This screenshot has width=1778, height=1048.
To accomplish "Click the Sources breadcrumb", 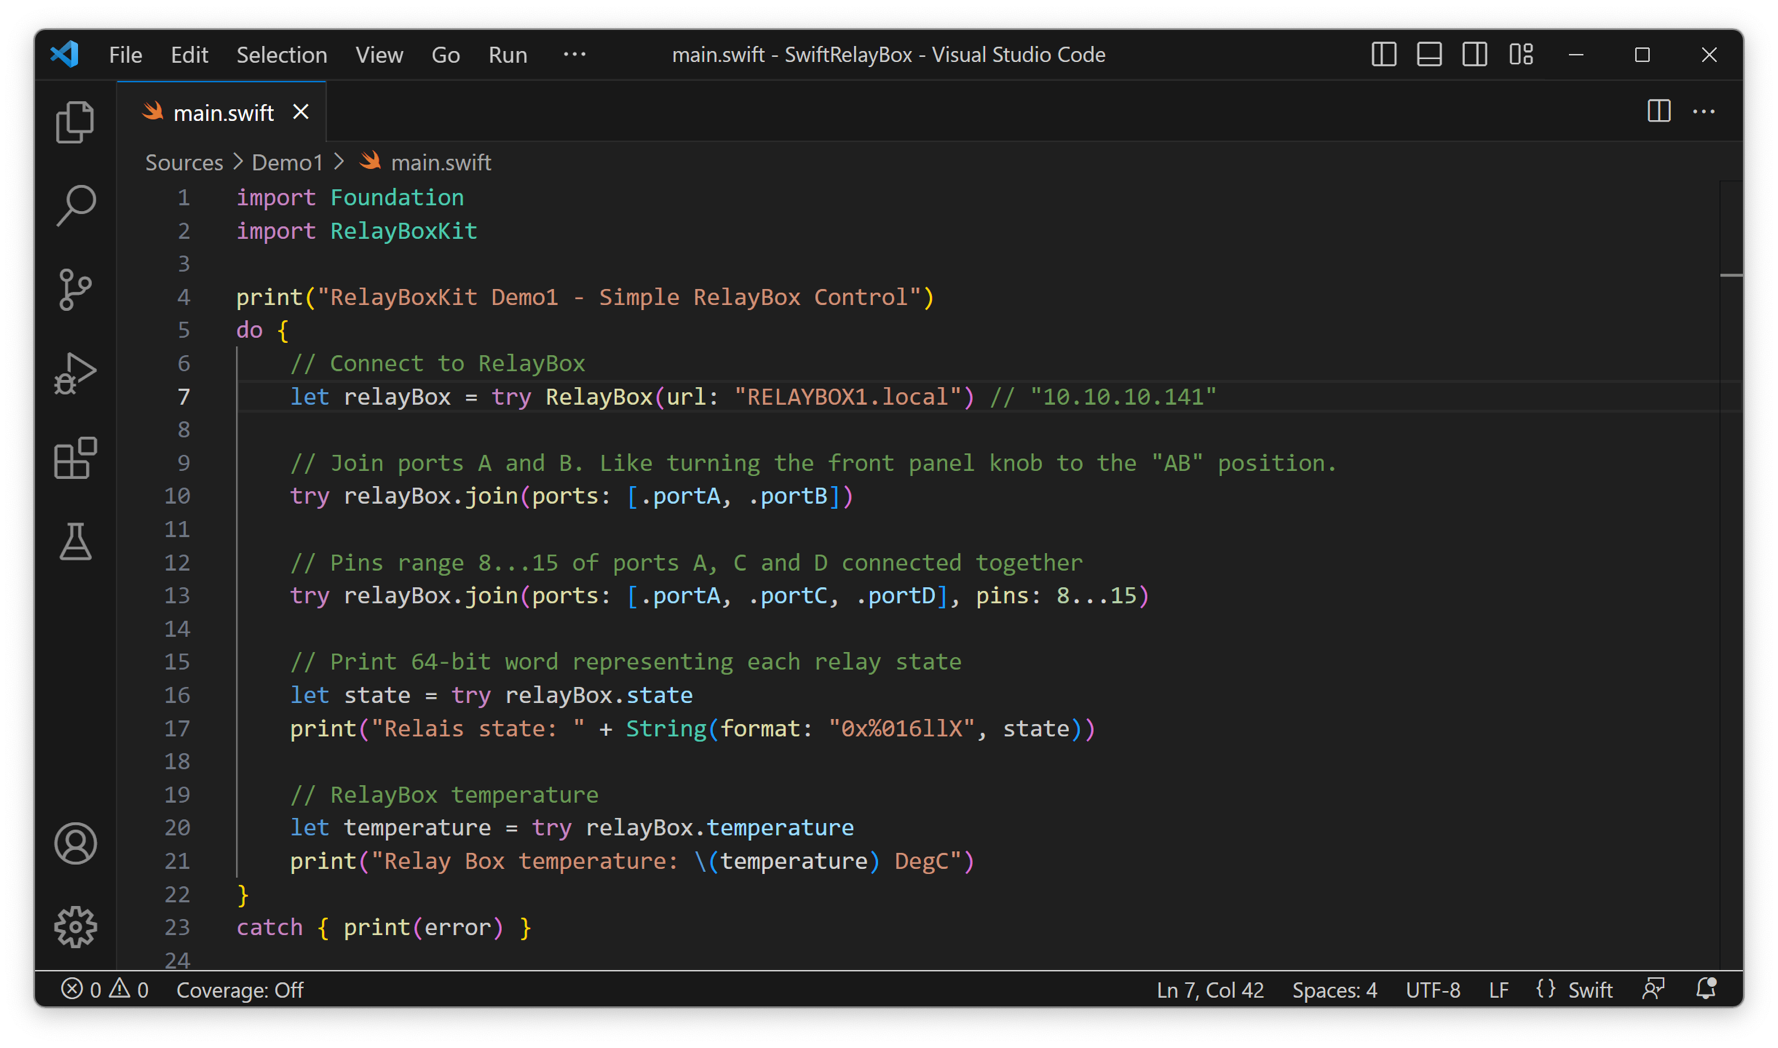I will (184, 162).
